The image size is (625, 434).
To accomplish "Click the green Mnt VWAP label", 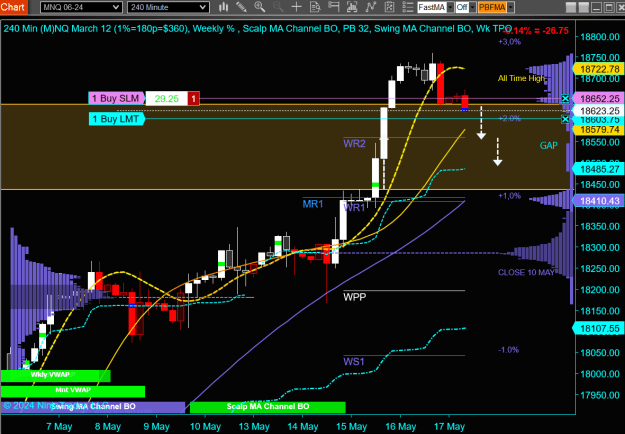I will pos(73,391).
